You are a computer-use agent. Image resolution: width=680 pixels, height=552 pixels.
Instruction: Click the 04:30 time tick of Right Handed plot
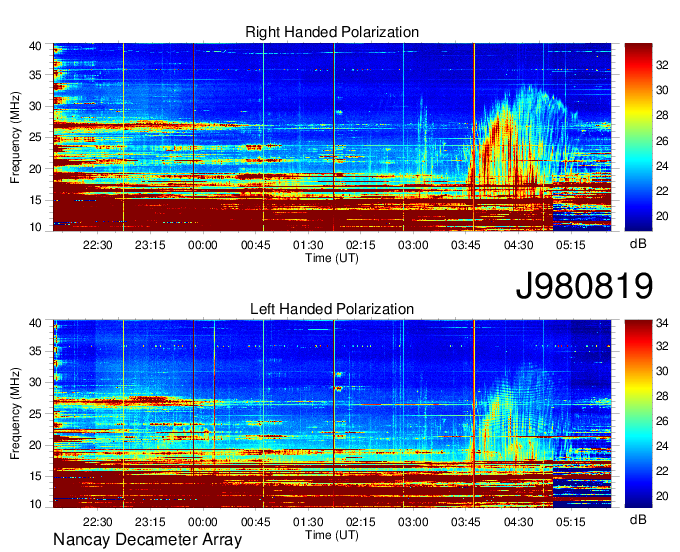click(518, 245)
